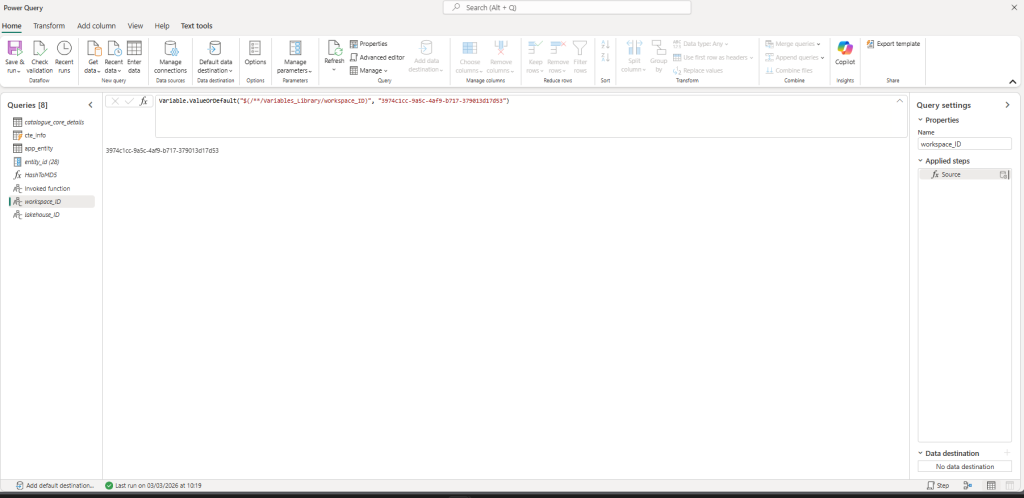
Task: Click Export template button
Action: [x=893, y=44]
